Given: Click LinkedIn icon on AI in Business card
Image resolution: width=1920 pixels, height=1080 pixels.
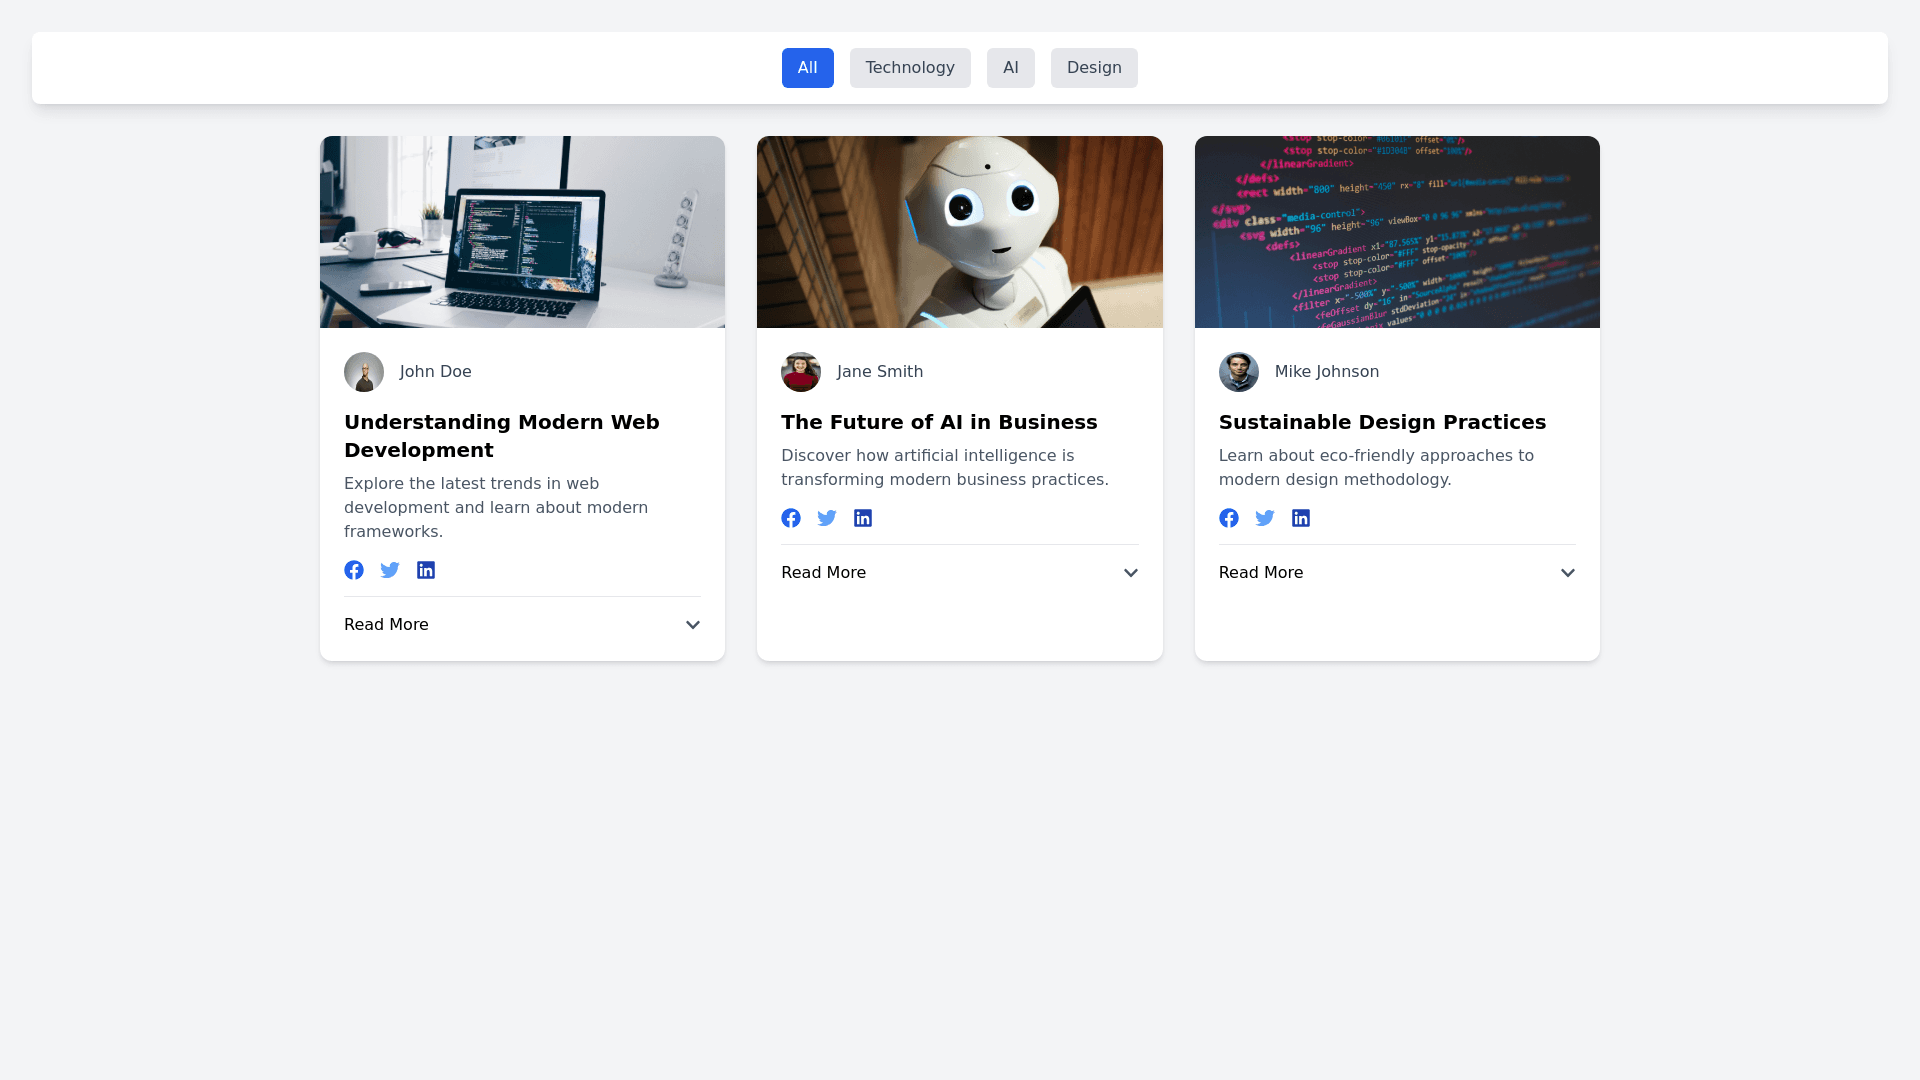Looking at the screenshot, I should point(863,518).
